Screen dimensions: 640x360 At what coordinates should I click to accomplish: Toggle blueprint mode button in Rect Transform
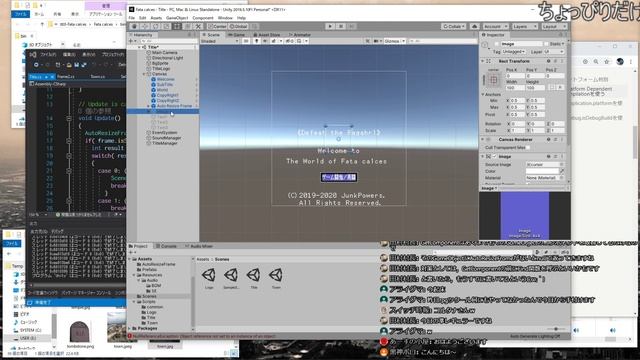(x=552, y=87)
